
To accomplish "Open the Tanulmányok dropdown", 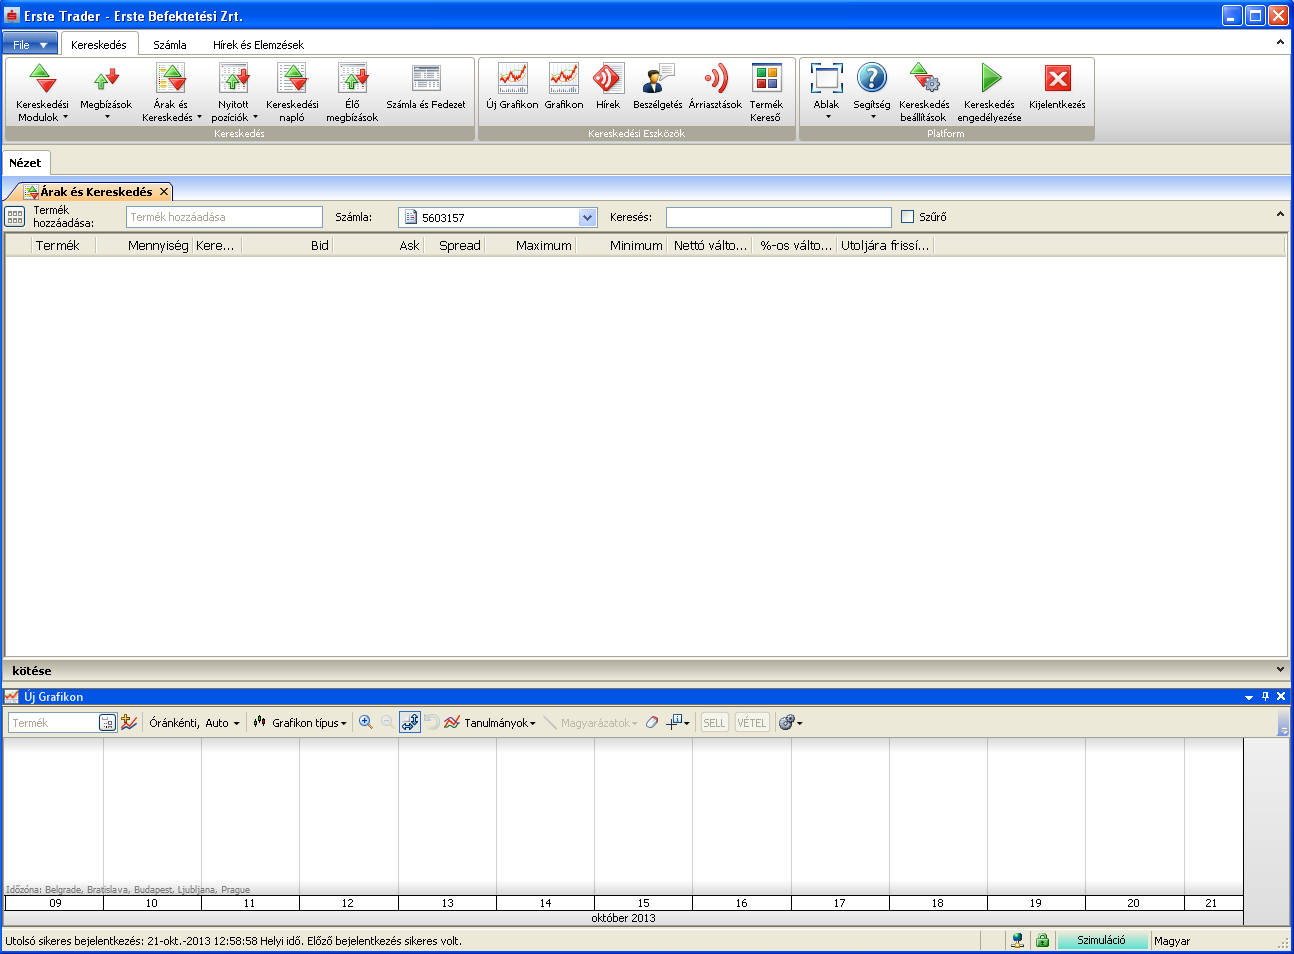I will tap(491, 722).
